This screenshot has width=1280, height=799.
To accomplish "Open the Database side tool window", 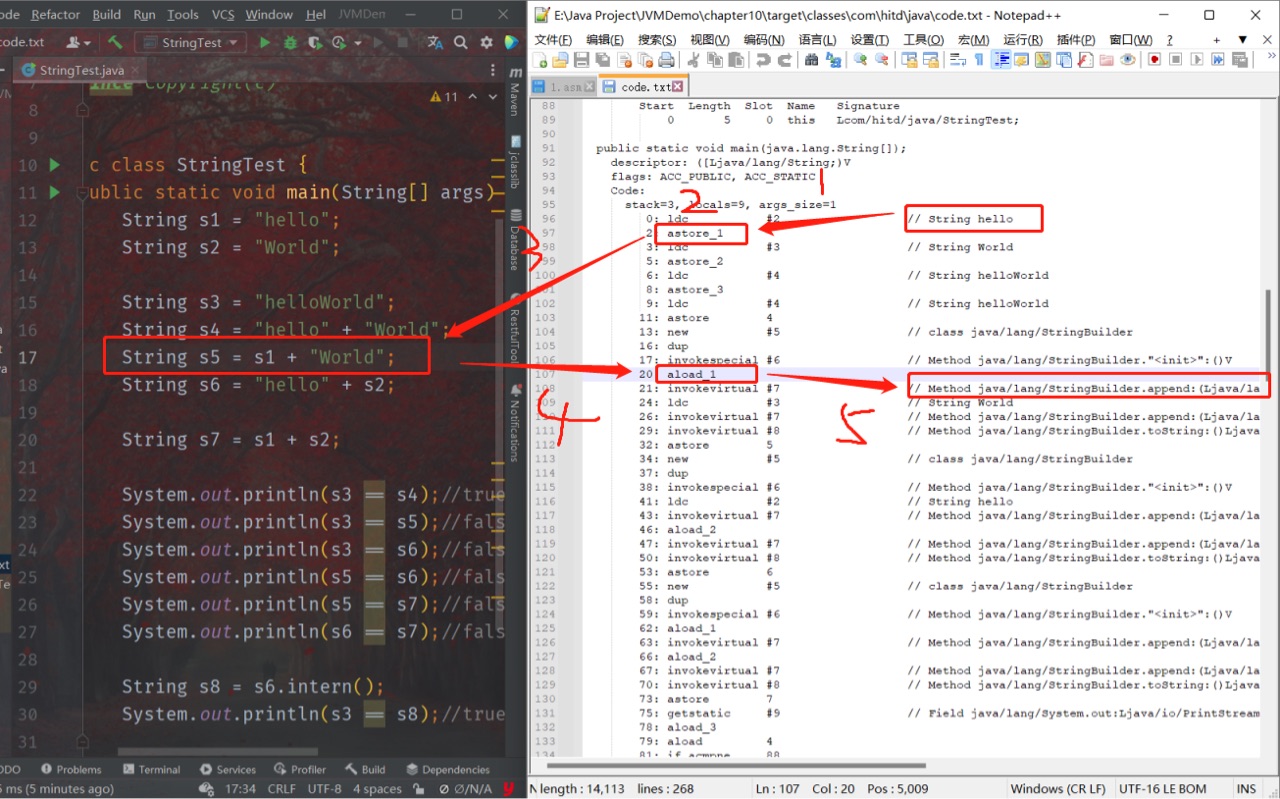I will click(515, 240).
